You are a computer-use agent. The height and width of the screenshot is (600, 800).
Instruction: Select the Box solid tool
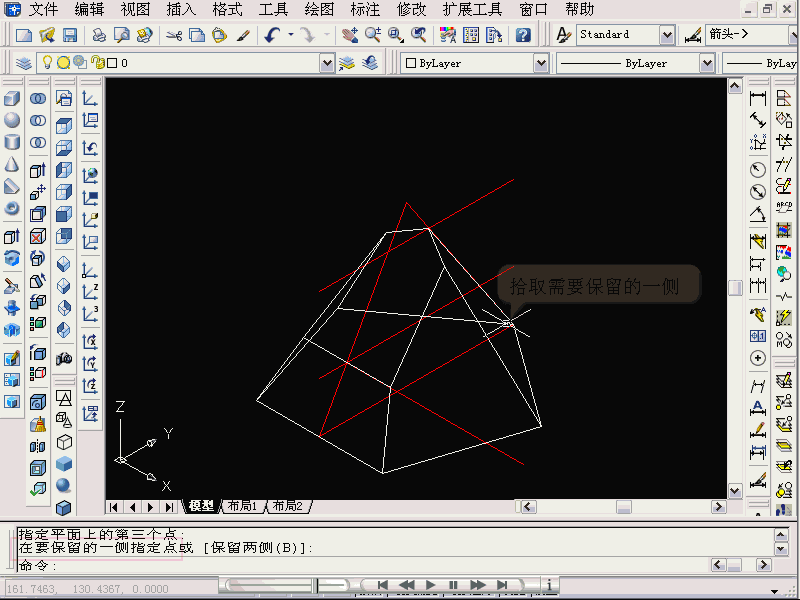point(12,99)
